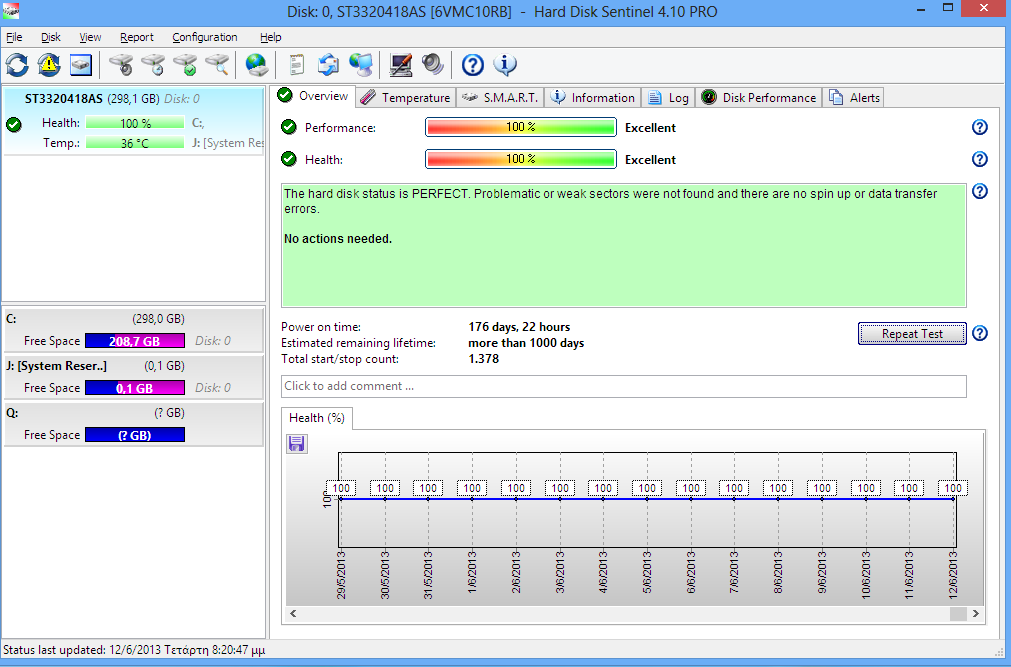This screenshot has height=667, width=1011.
Task: Click the 12/6/2013 date label on graph
Action: (953, 575)
